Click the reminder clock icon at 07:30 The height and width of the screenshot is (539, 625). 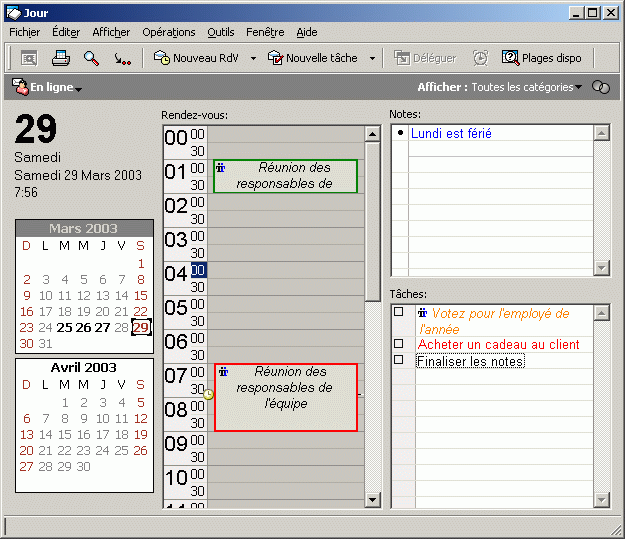pos(208,395)
